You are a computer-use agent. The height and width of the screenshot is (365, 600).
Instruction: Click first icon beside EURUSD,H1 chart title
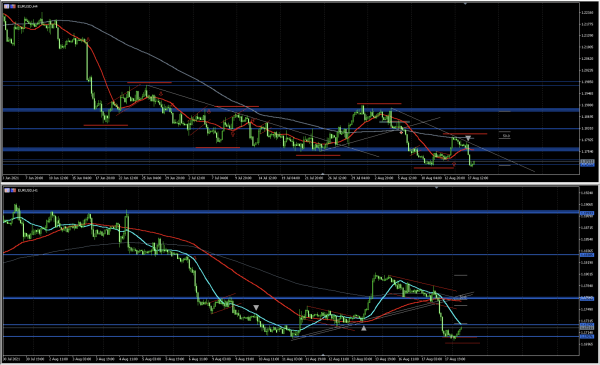(x=7, y=190)
